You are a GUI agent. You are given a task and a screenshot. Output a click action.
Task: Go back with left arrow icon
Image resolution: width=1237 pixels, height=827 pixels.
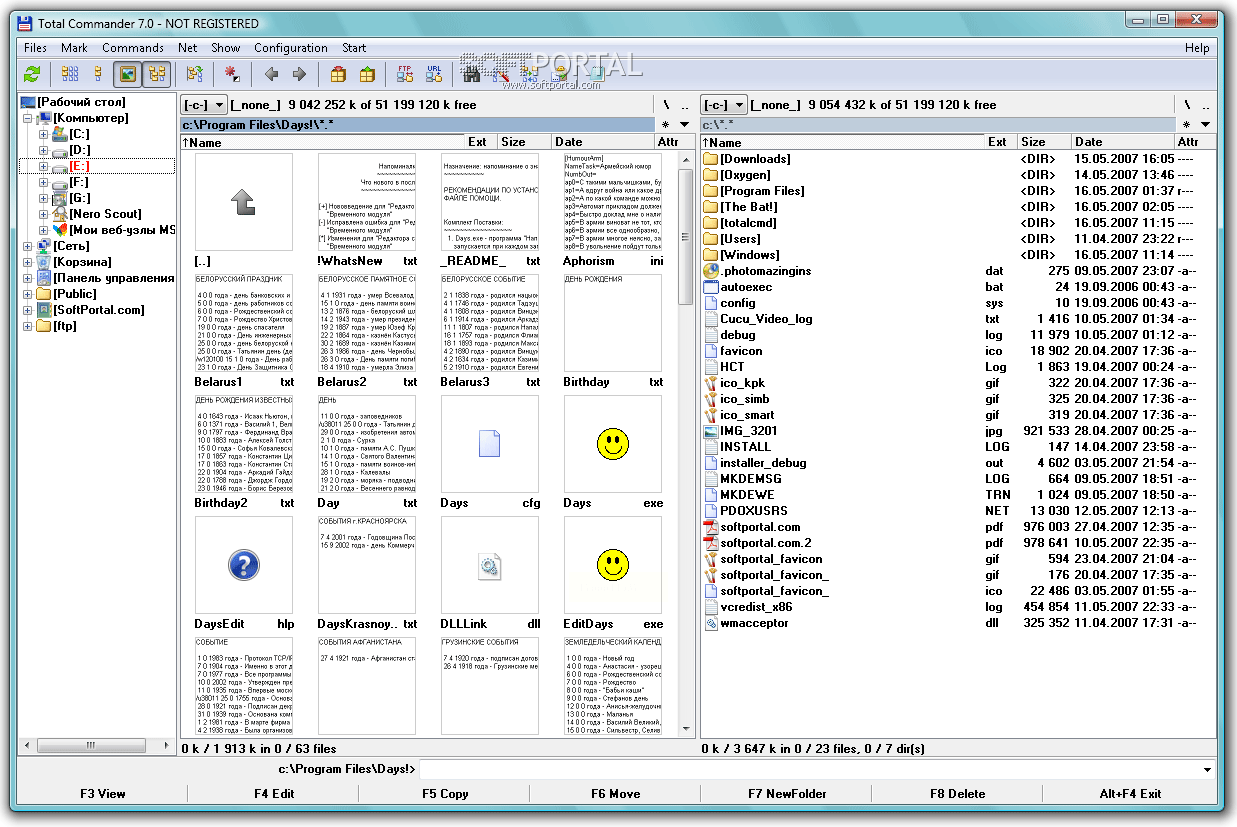pyautogui.click(x=271, y=74)
